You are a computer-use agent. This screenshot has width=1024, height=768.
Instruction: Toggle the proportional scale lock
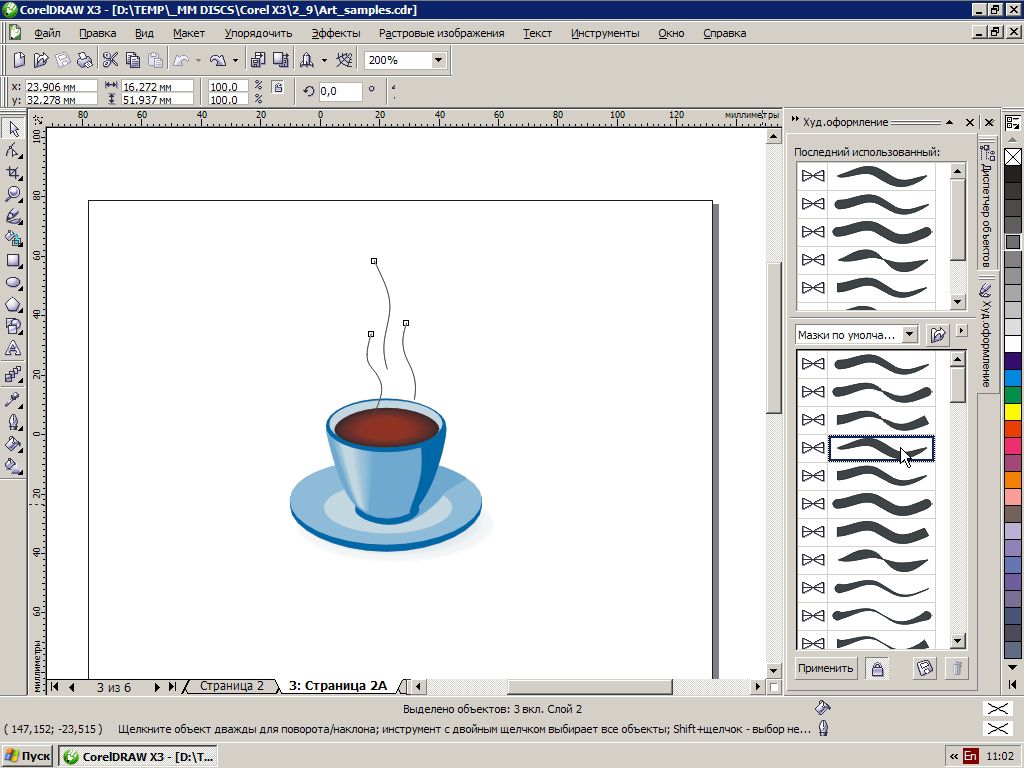click(277, 88)
